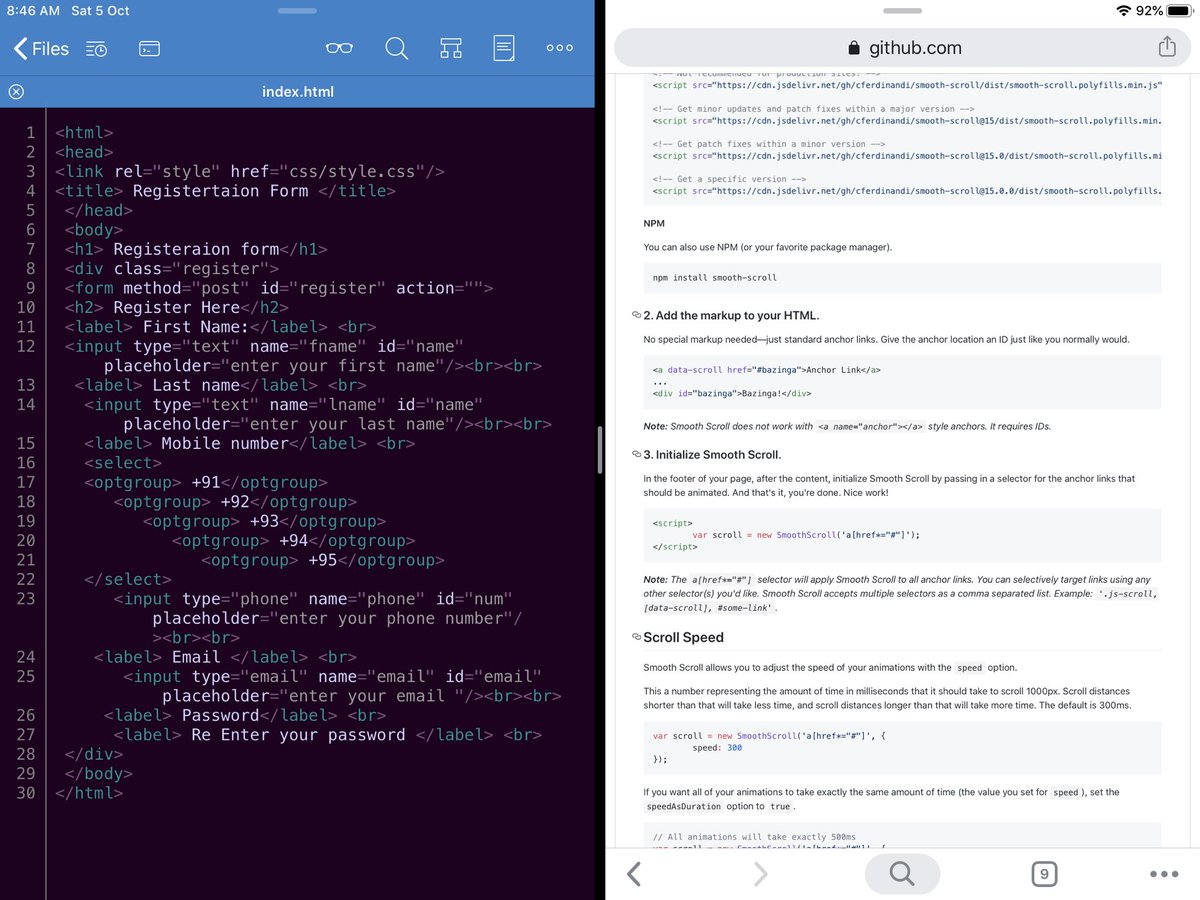
Task: Select line number 12 in the gutter
Action: pos(26,346)
